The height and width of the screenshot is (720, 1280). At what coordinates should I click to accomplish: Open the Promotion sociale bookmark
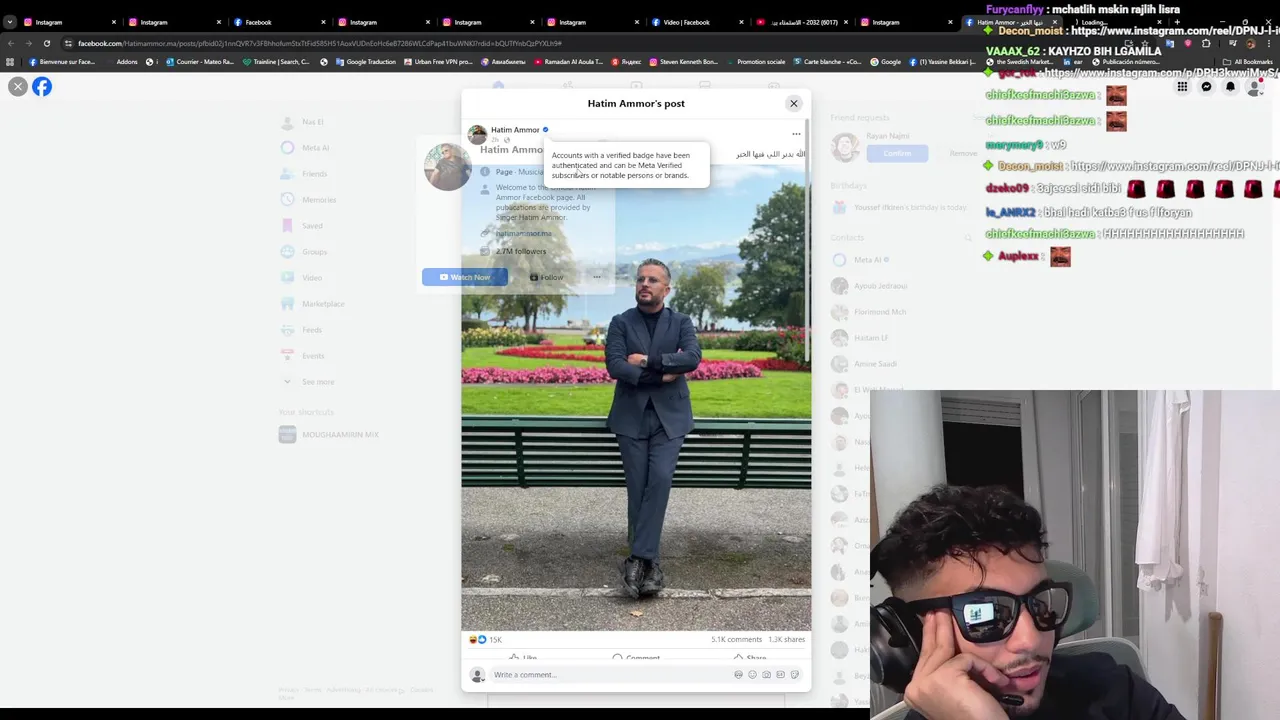tap(756, 62)
